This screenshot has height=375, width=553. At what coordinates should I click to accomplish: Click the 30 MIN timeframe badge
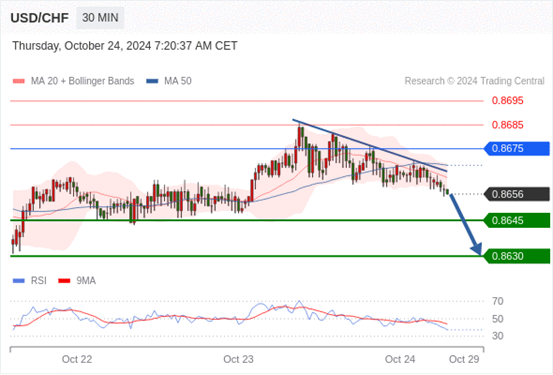click(x=100, y=17)
